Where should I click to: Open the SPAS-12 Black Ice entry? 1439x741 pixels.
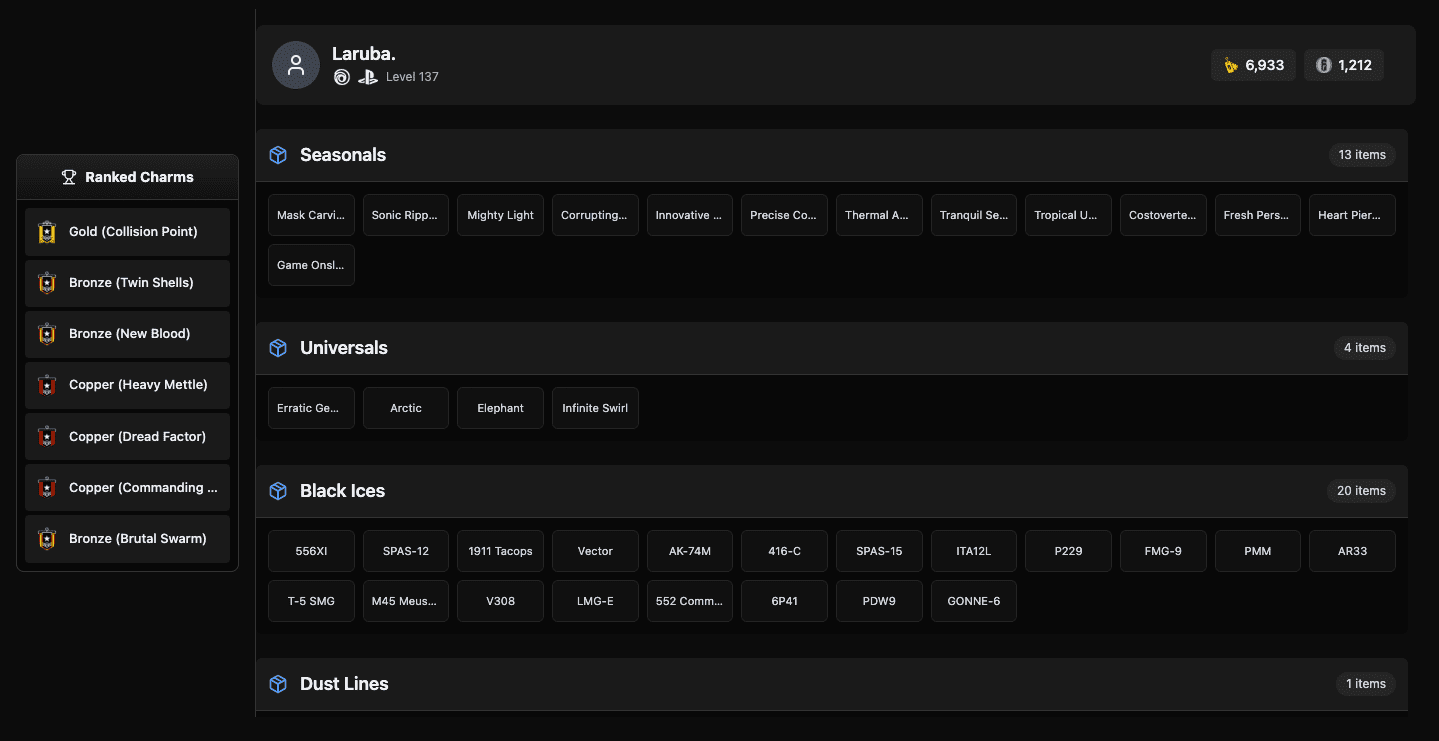tap(405, 551)
